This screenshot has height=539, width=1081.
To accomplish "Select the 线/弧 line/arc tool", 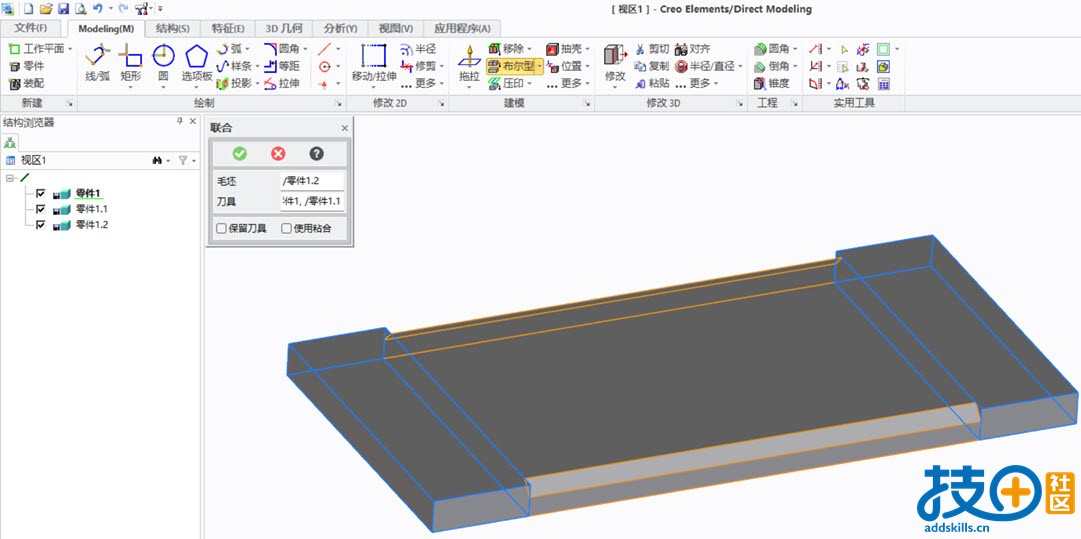I will coord(98,63).
